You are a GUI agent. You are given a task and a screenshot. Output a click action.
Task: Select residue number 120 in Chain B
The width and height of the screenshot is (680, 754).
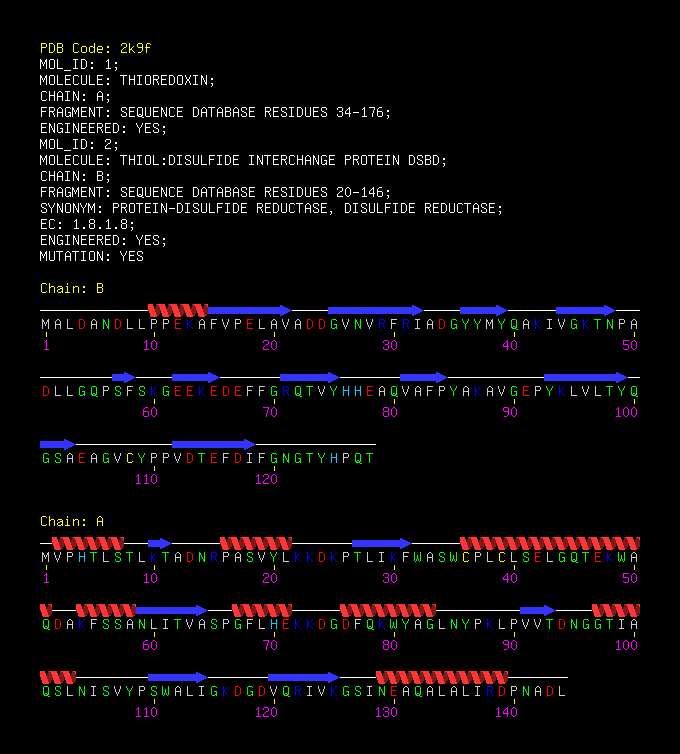tap(266, 479)
